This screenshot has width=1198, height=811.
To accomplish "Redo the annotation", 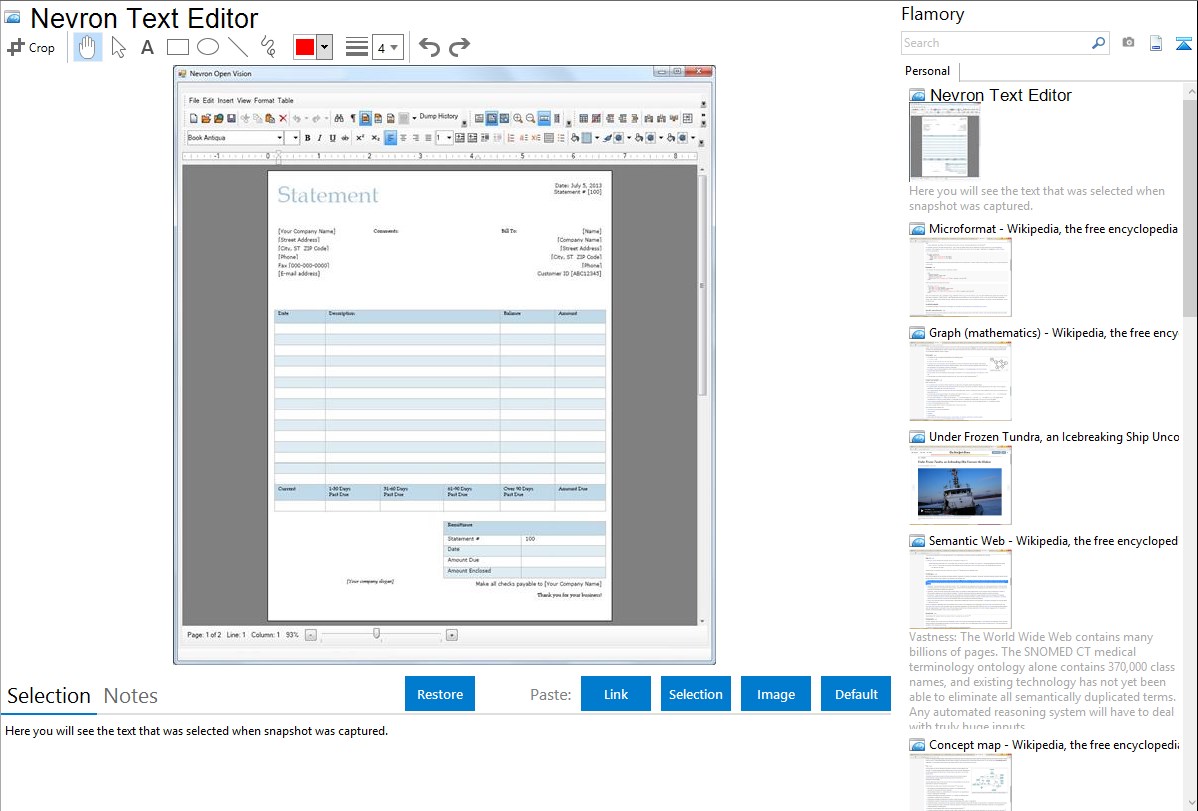I will 459,47.
